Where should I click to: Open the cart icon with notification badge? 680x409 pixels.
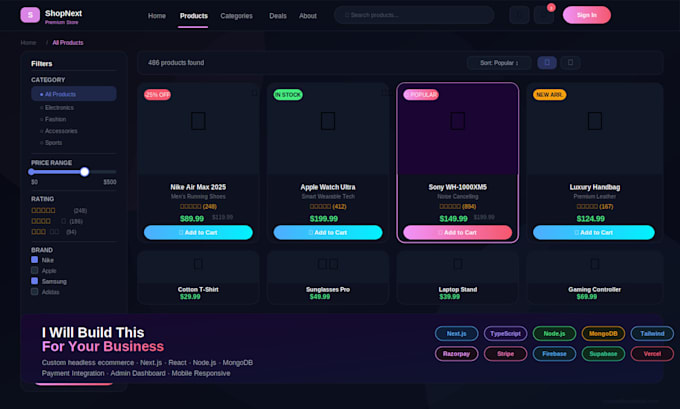pos(544,15)
